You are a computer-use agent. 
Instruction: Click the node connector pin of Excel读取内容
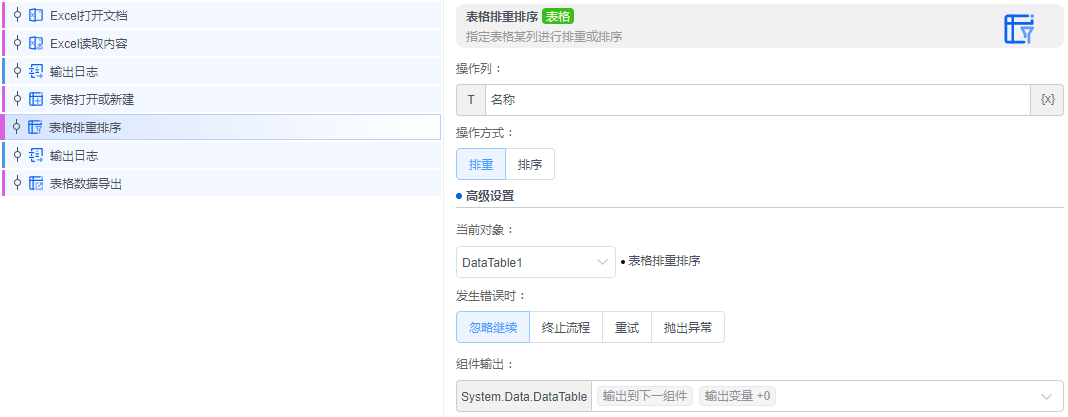[x=18, y=44]
